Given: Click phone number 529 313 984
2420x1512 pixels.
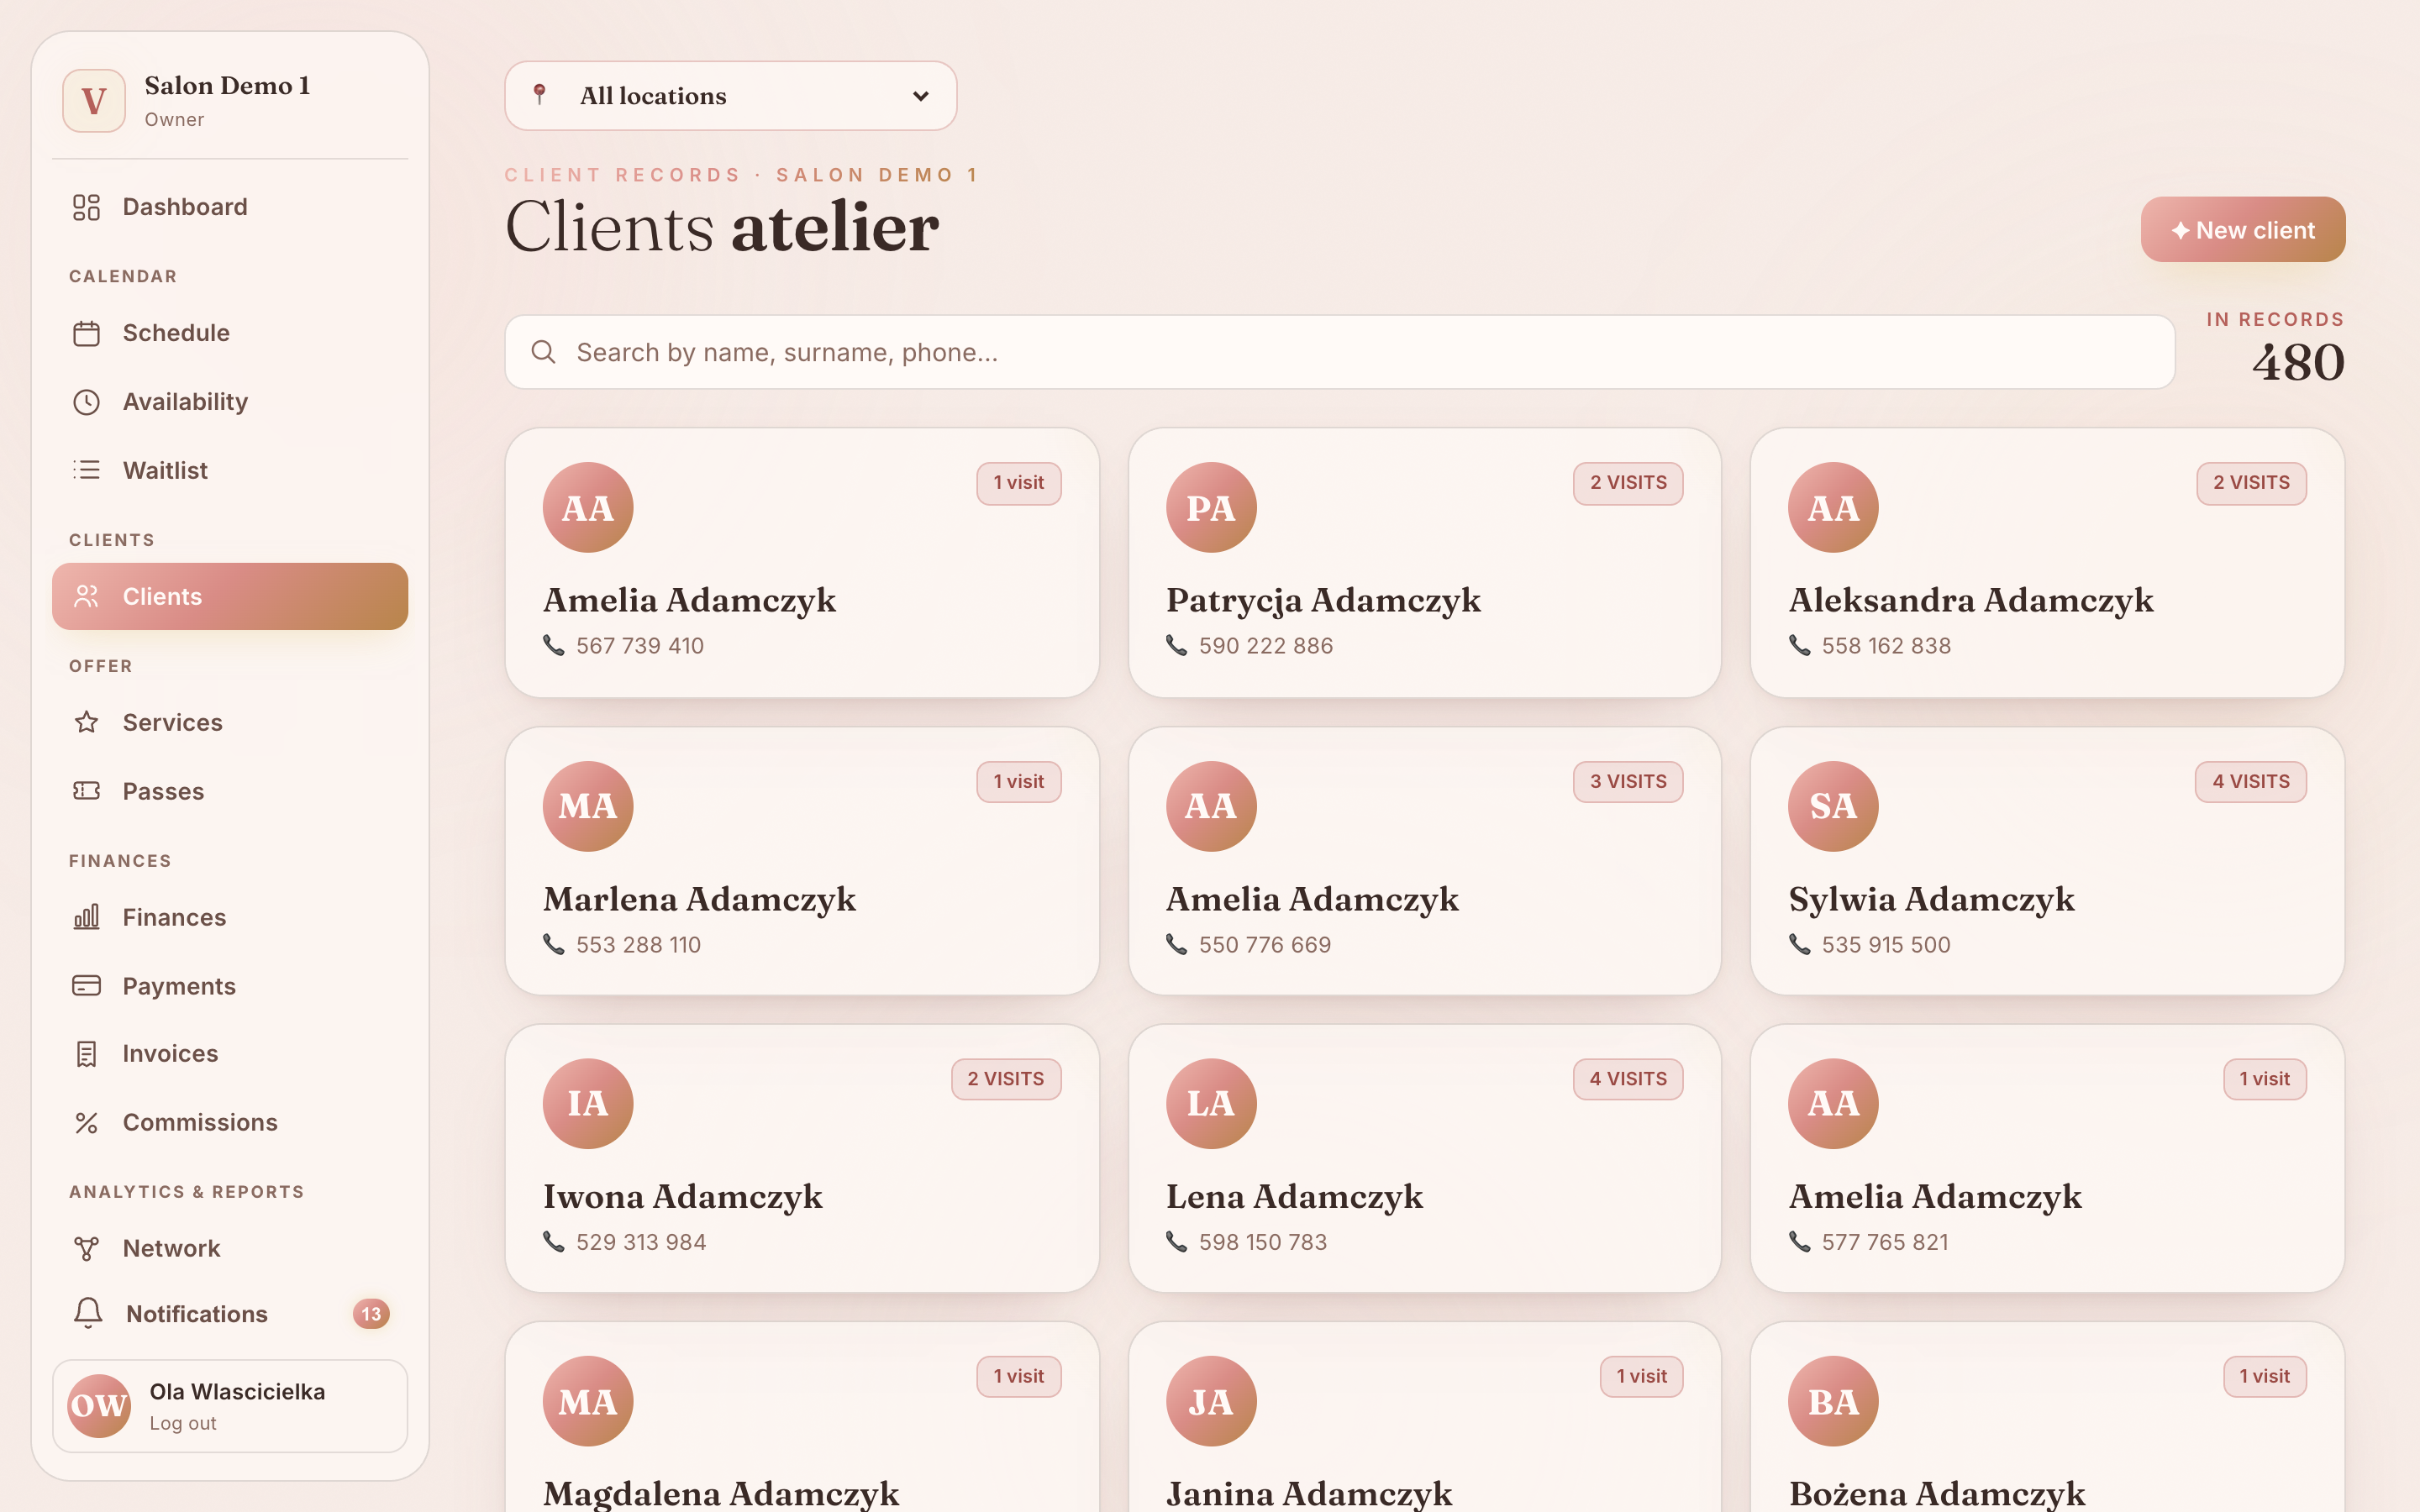Looking at the screenshot, I should point(641,1242).
